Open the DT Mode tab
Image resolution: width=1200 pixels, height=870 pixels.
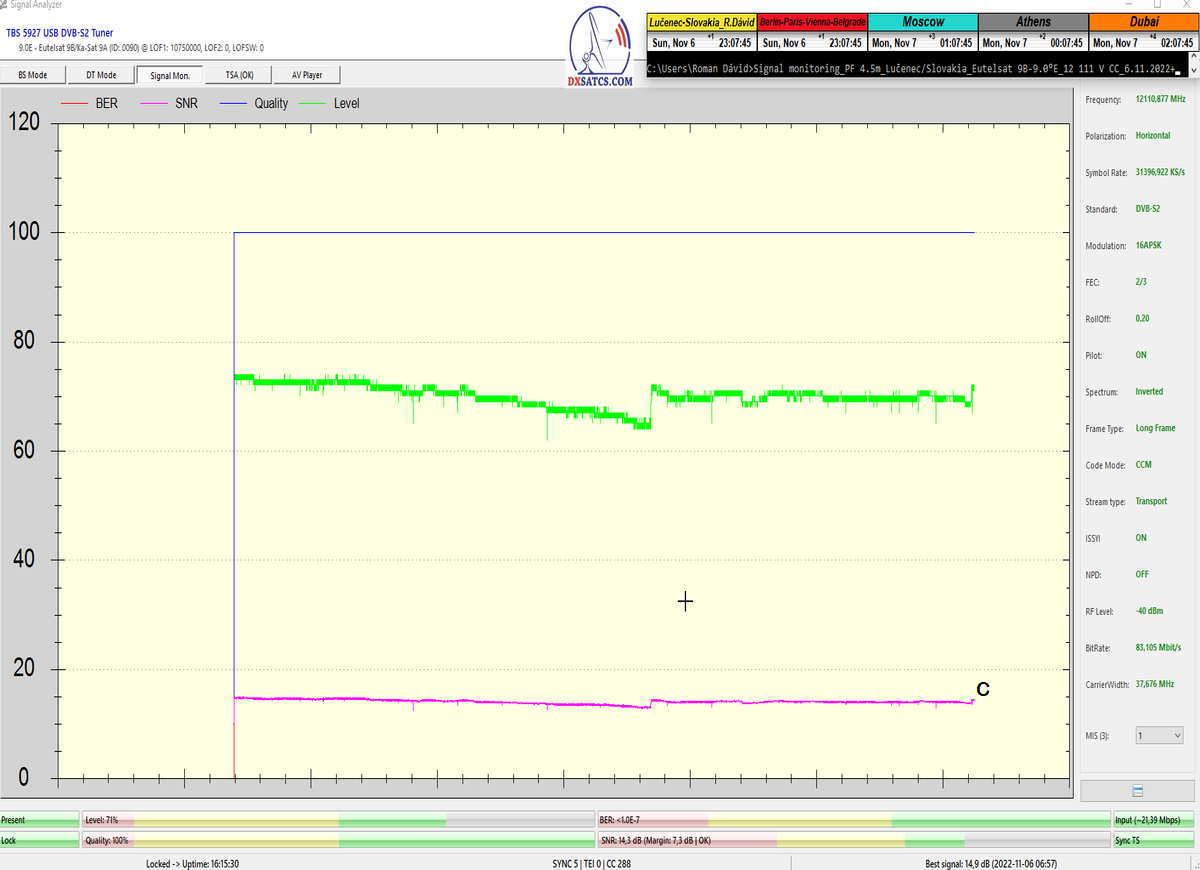point(100,75)
